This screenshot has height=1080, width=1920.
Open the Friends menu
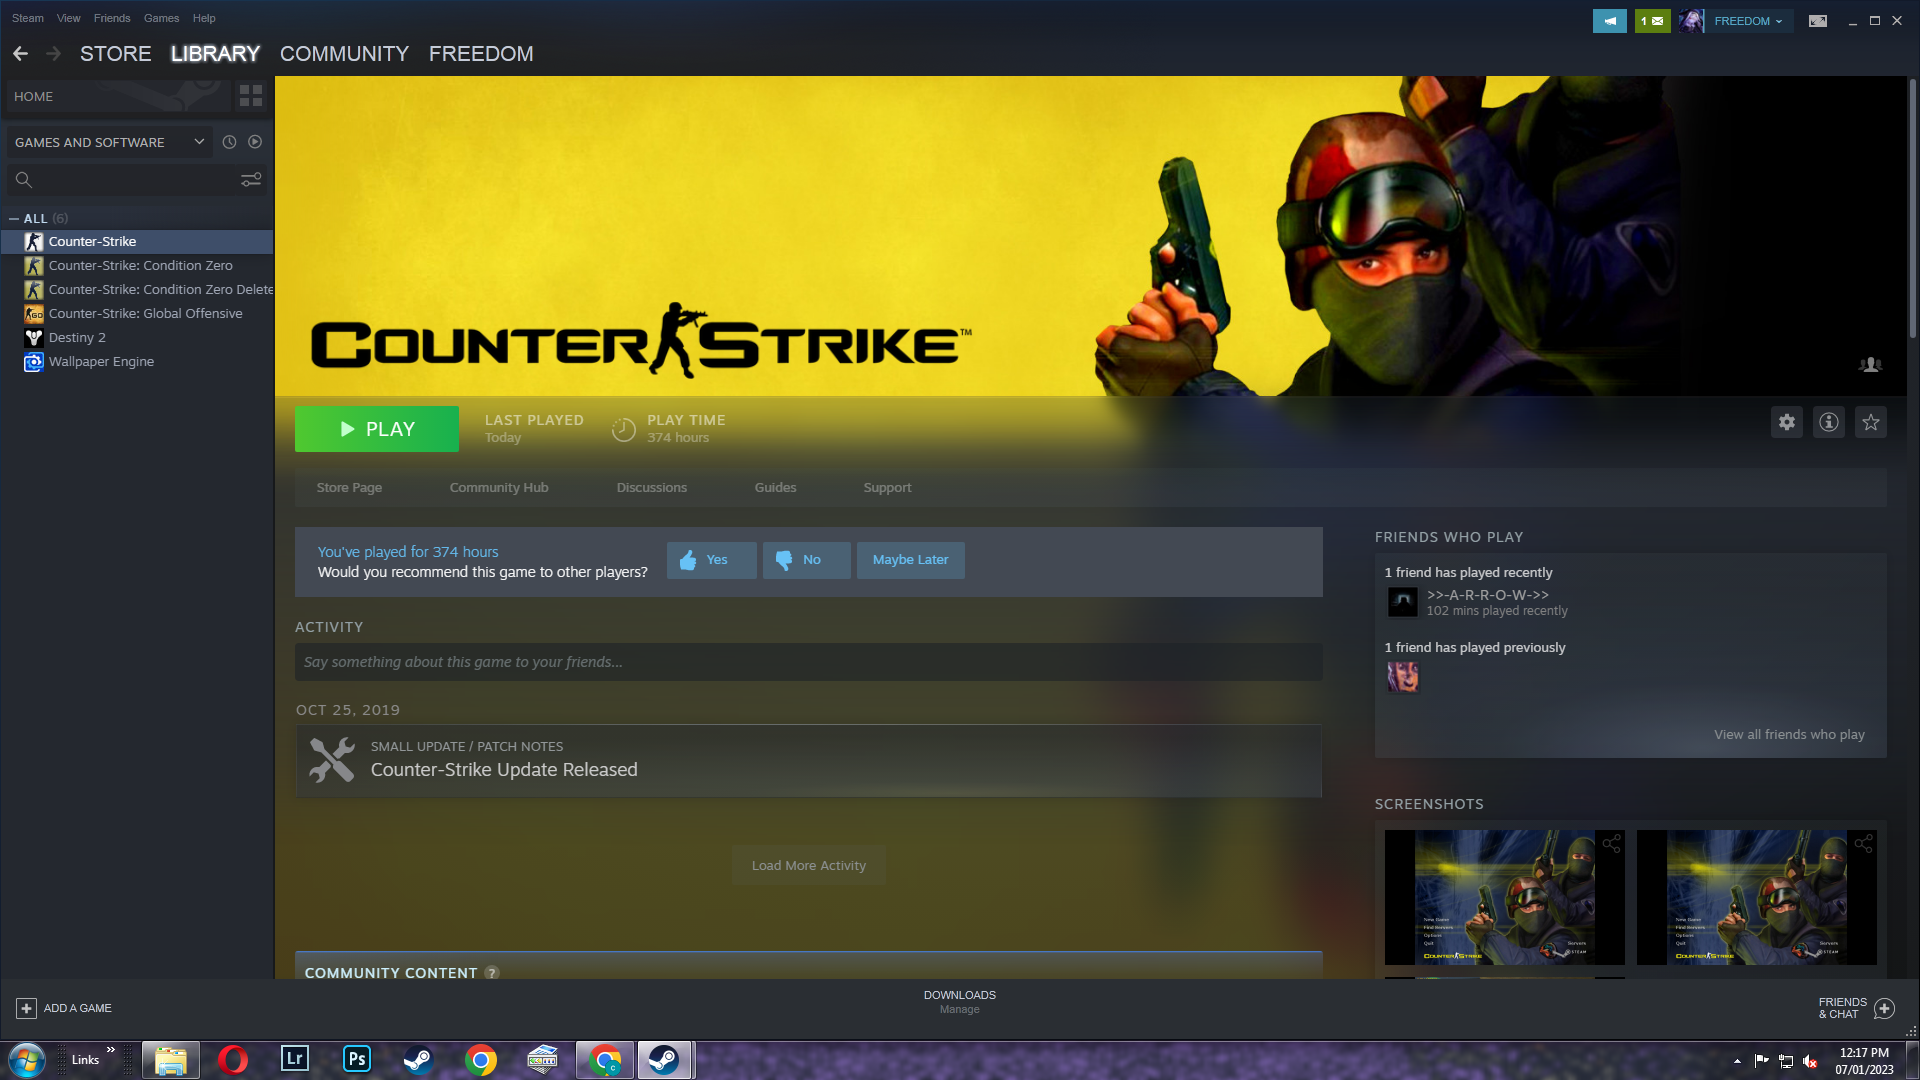pos(112,18)
